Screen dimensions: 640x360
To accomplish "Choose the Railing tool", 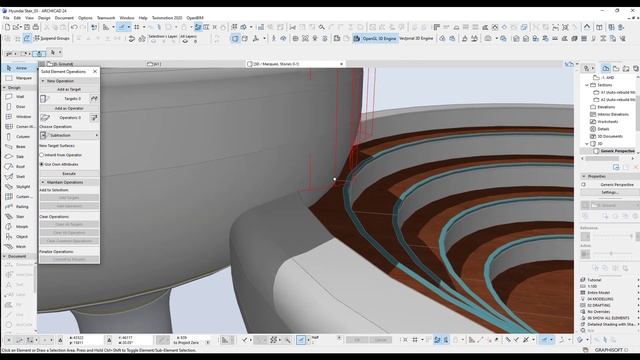I will tap(18, 207).
